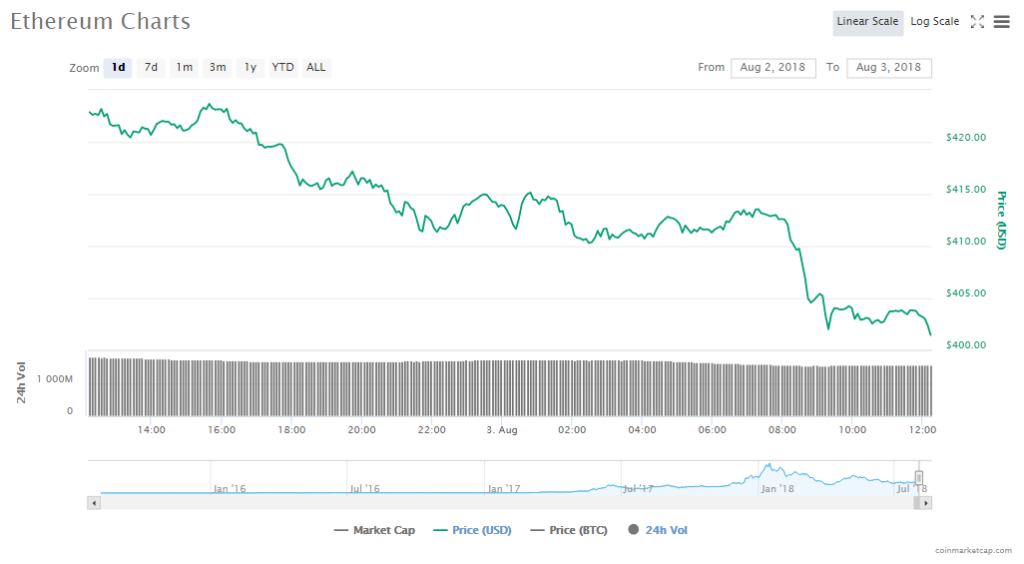This screenshot has width=1024, height=564.
Task: Click the right scrollbar arrow
Action: [x=925, y=503]
